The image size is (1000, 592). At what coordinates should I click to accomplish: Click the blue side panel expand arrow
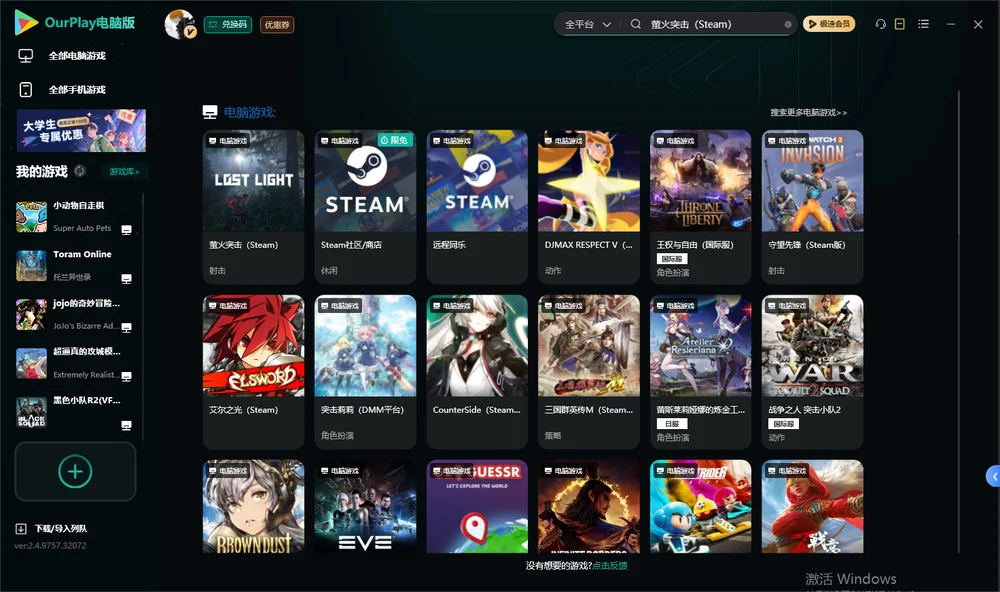993,476
